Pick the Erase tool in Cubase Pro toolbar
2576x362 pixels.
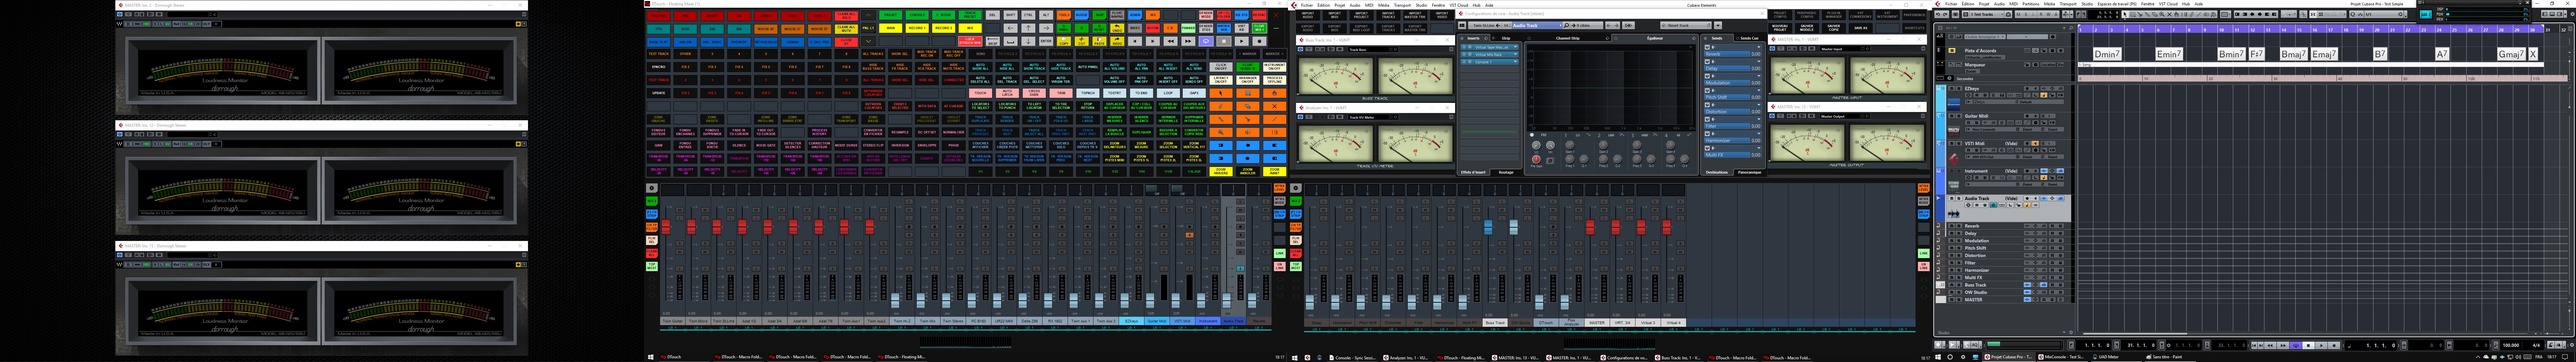coord(2155,14)
